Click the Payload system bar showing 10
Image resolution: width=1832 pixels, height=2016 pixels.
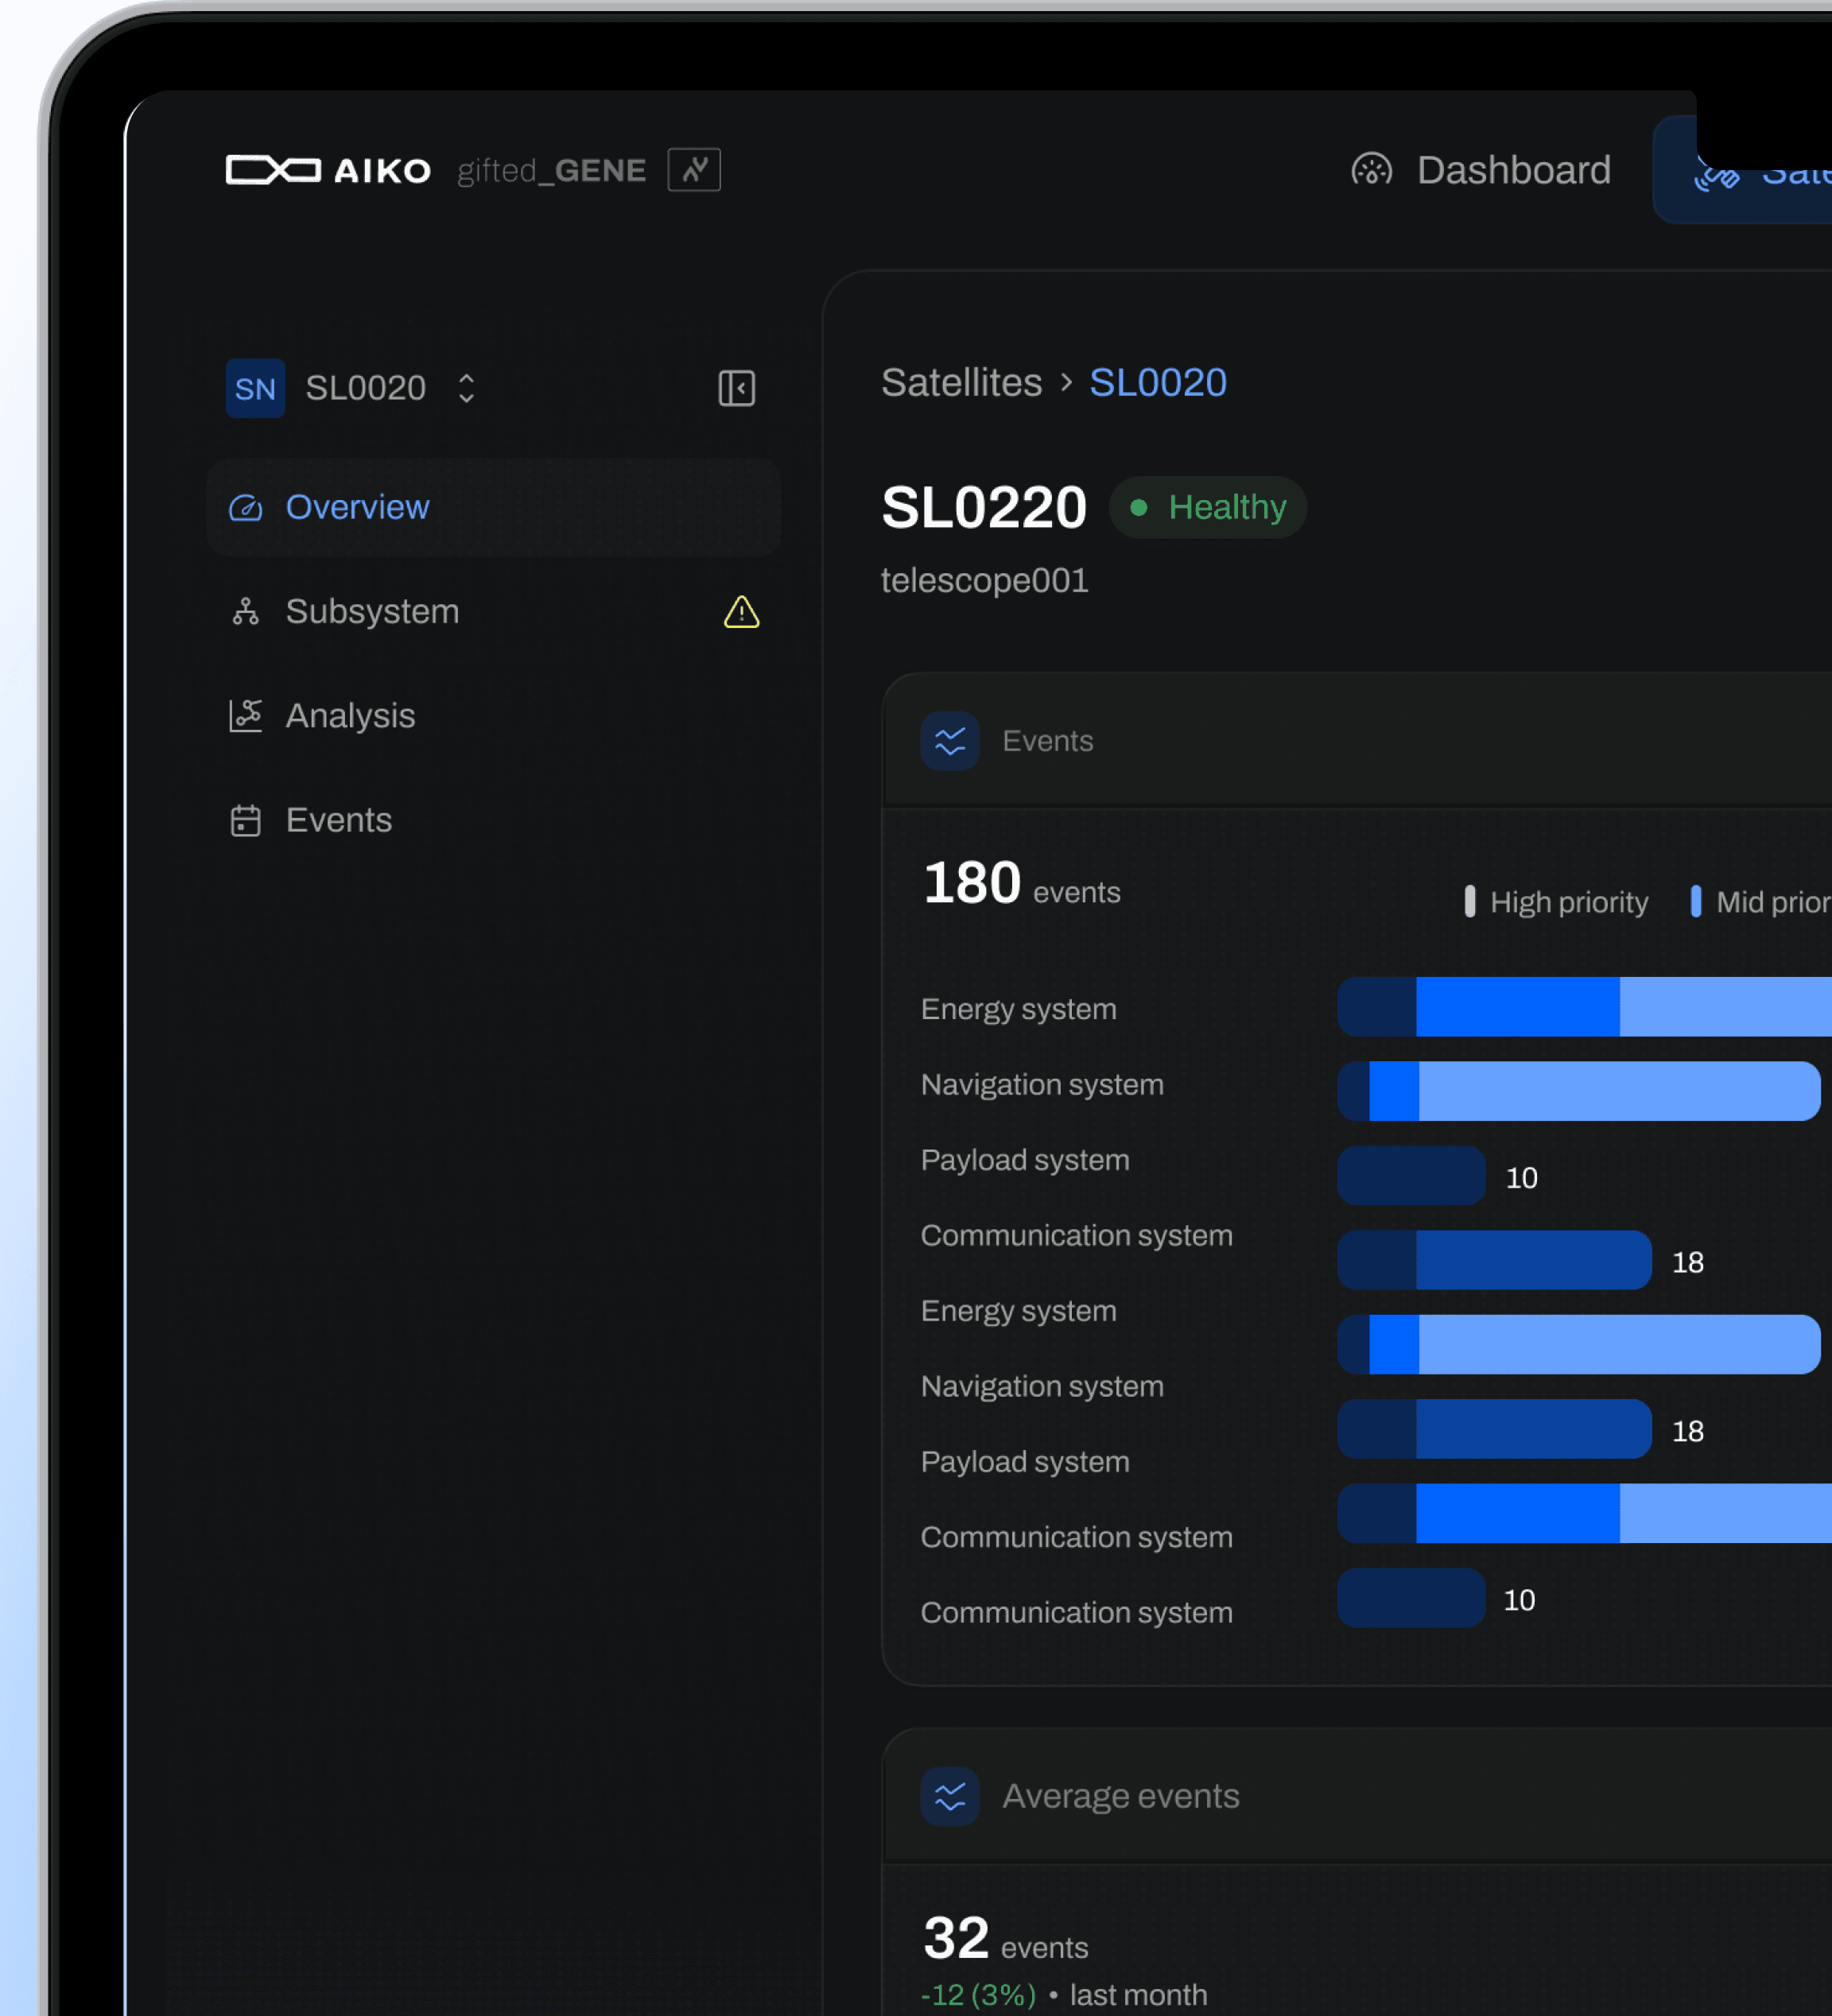coord(1410,1175)
